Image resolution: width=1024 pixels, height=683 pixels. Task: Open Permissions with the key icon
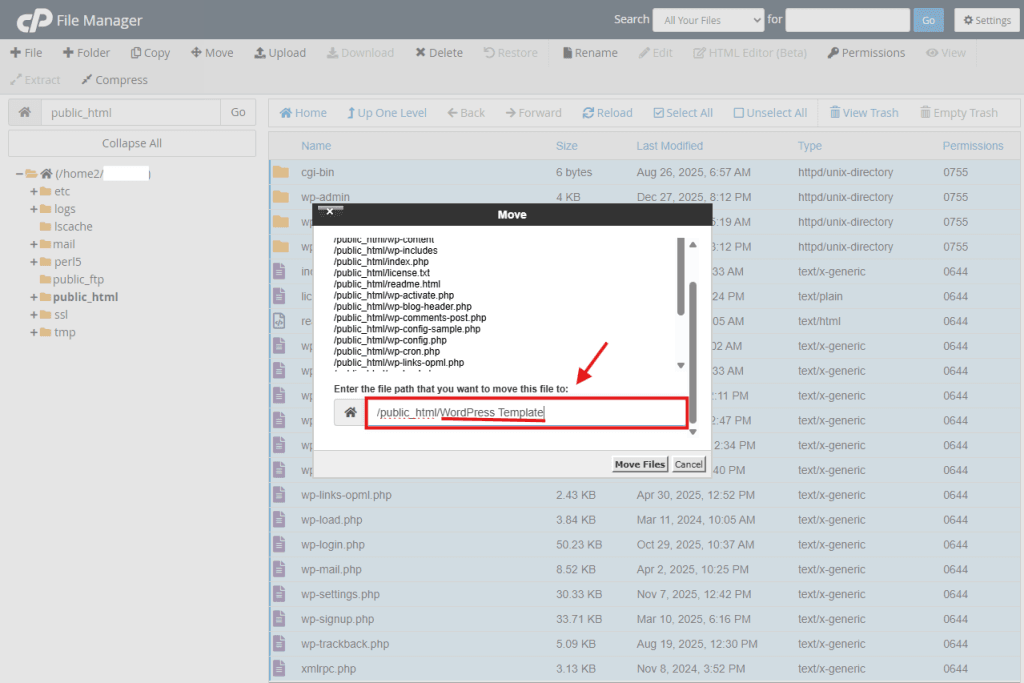pyautogui.click(x=833, y=53)
